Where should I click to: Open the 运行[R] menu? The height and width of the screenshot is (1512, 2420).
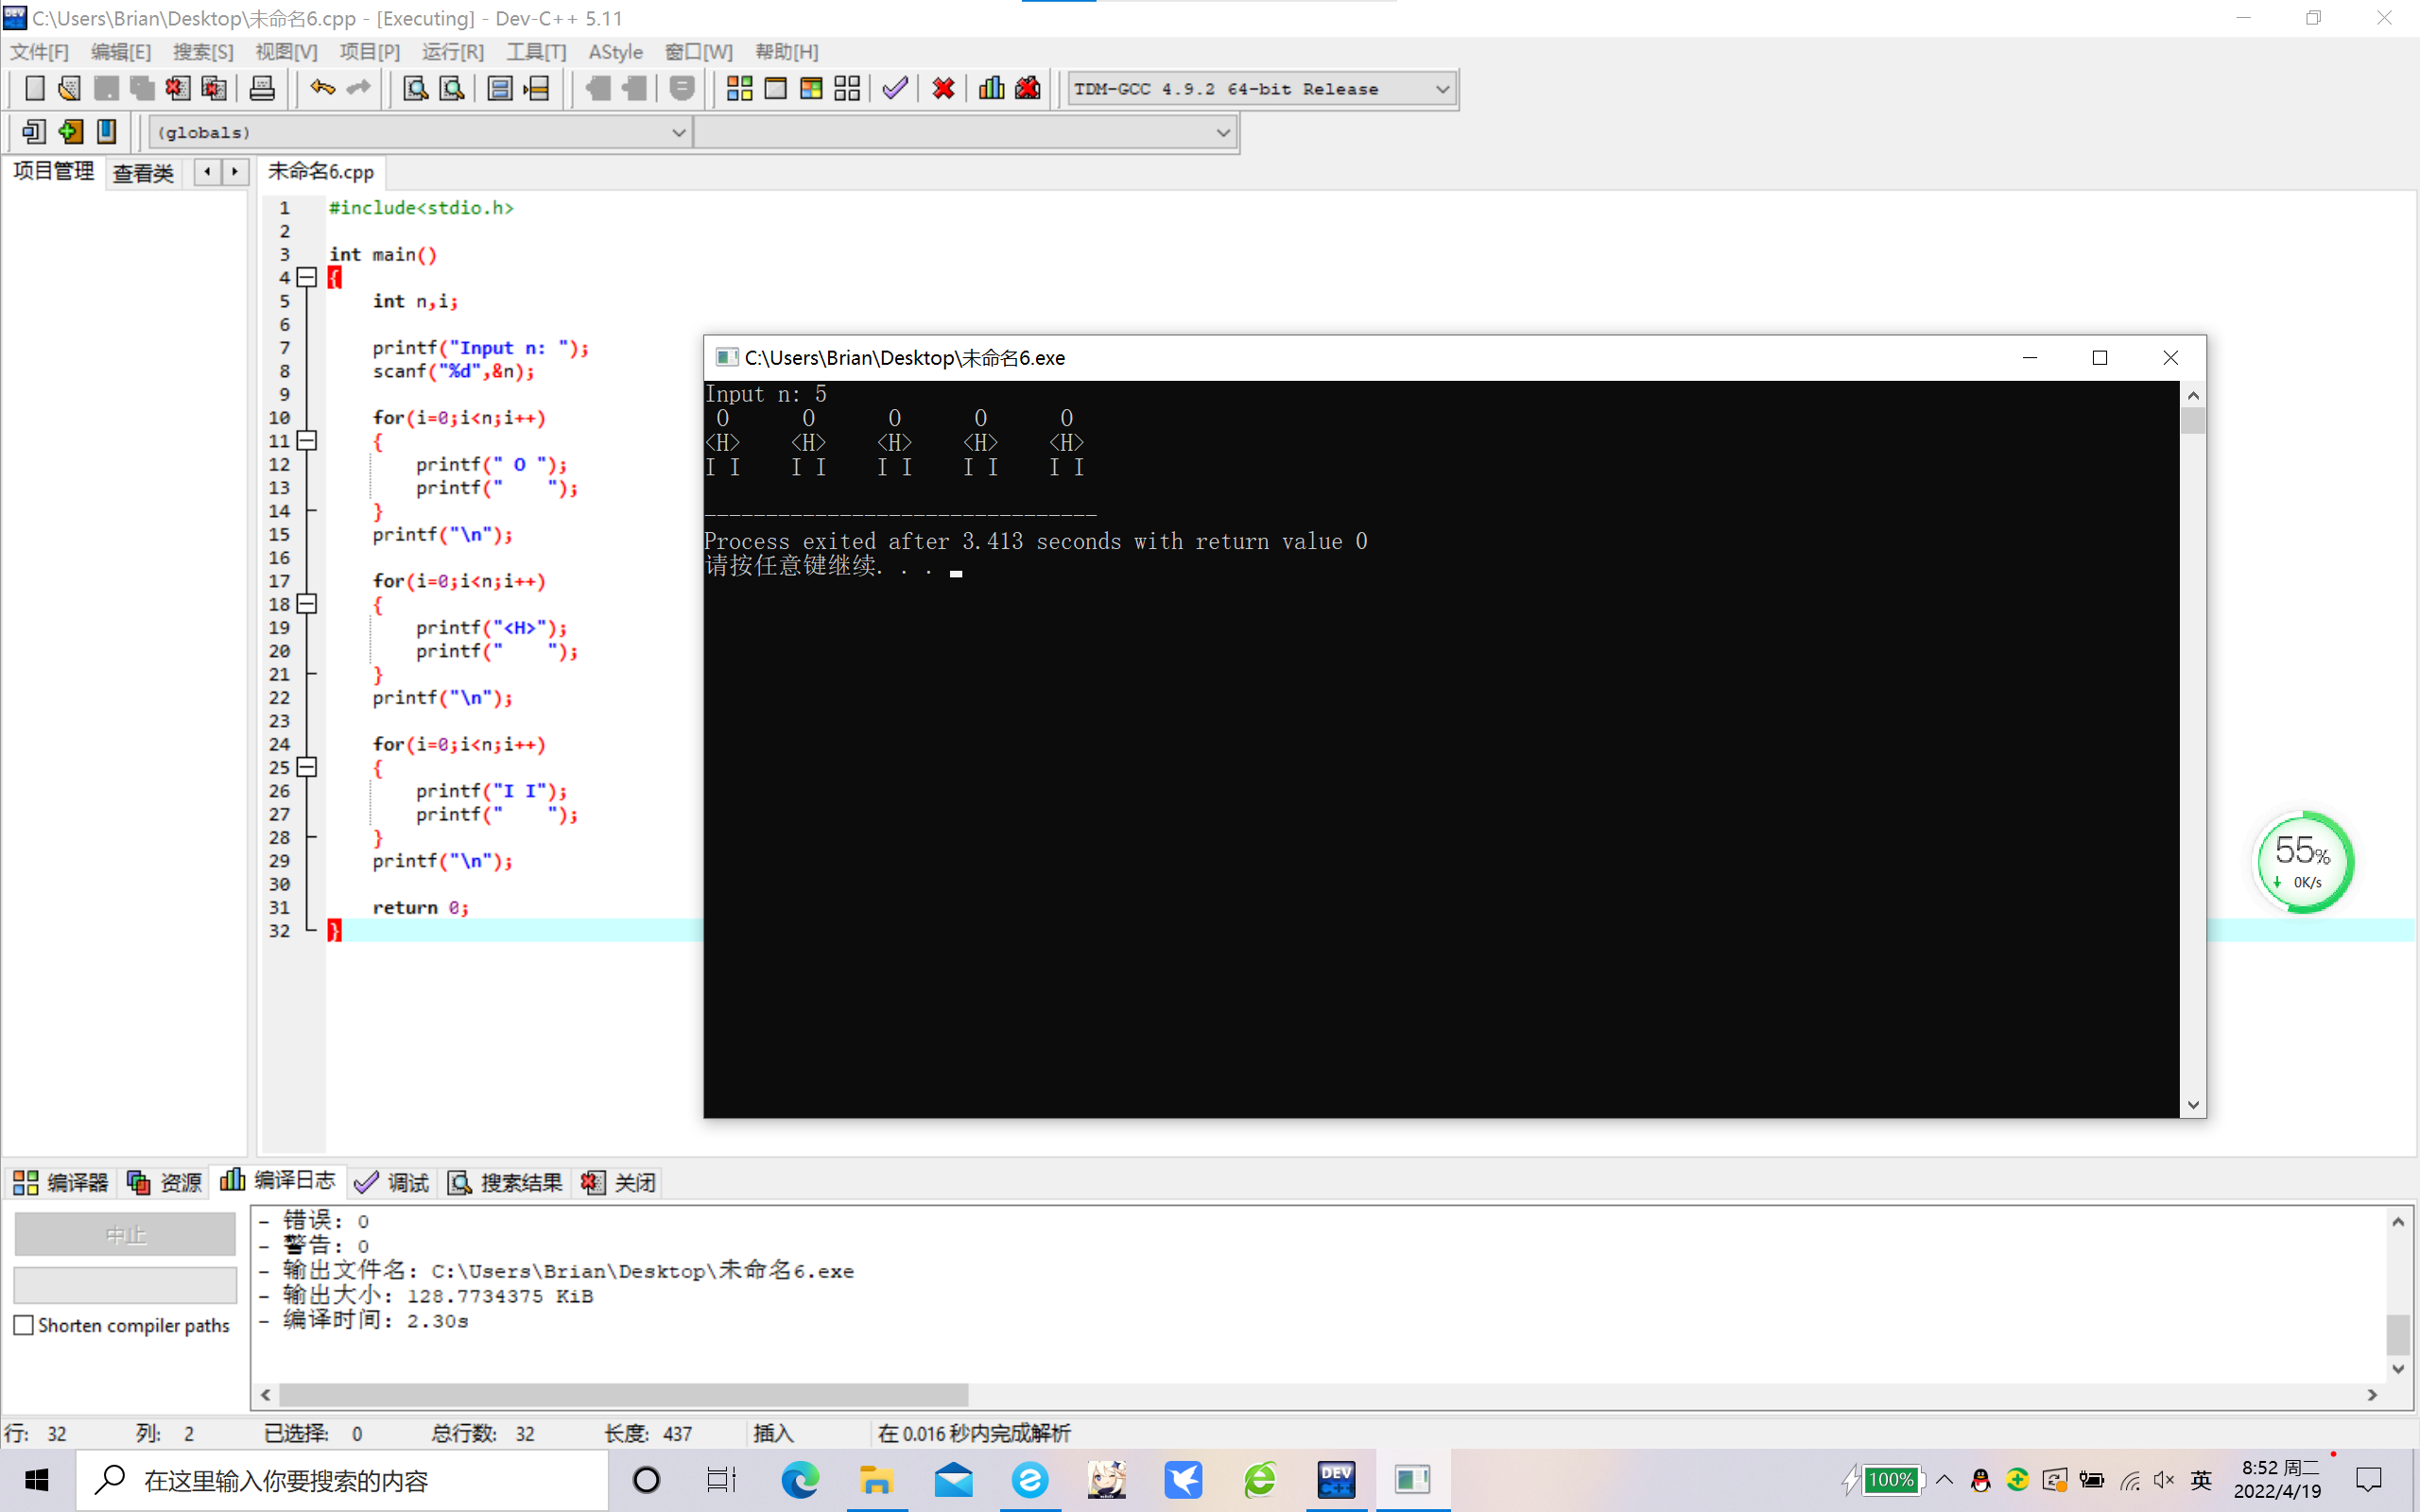tap(452, 52)
